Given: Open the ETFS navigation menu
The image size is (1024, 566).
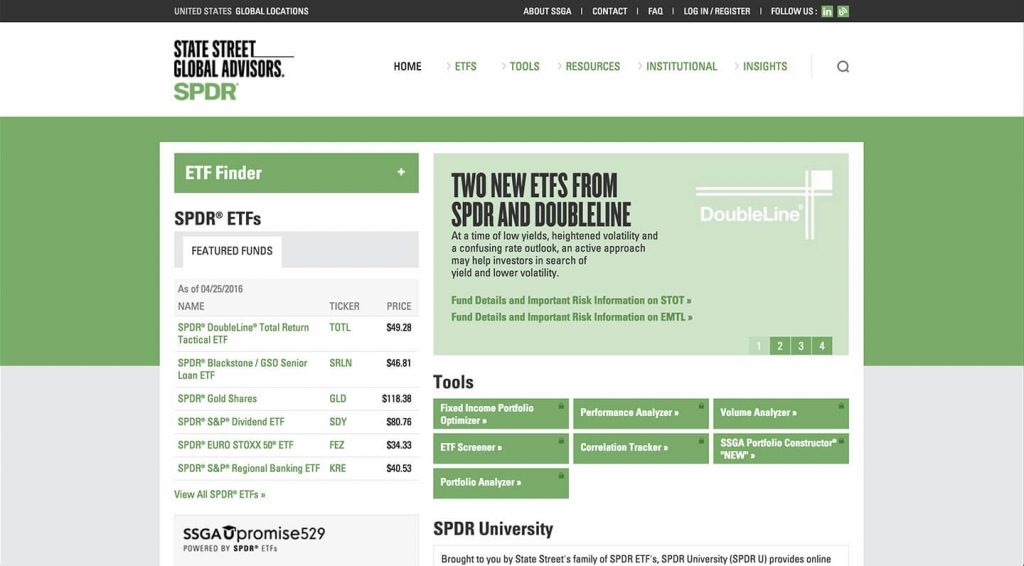Looking at the screenshot, I should tap(466, 67).
